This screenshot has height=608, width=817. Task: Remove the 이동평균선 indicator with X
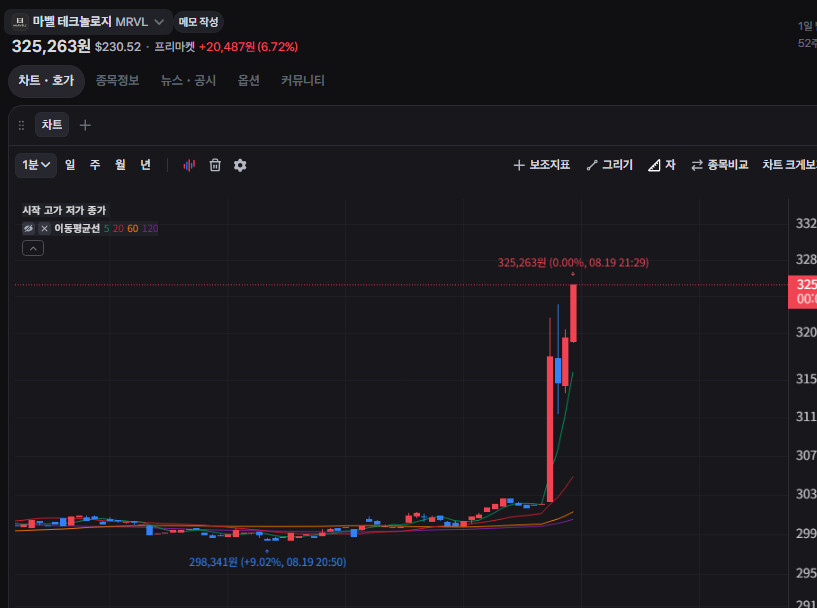[x=44, y=229]
